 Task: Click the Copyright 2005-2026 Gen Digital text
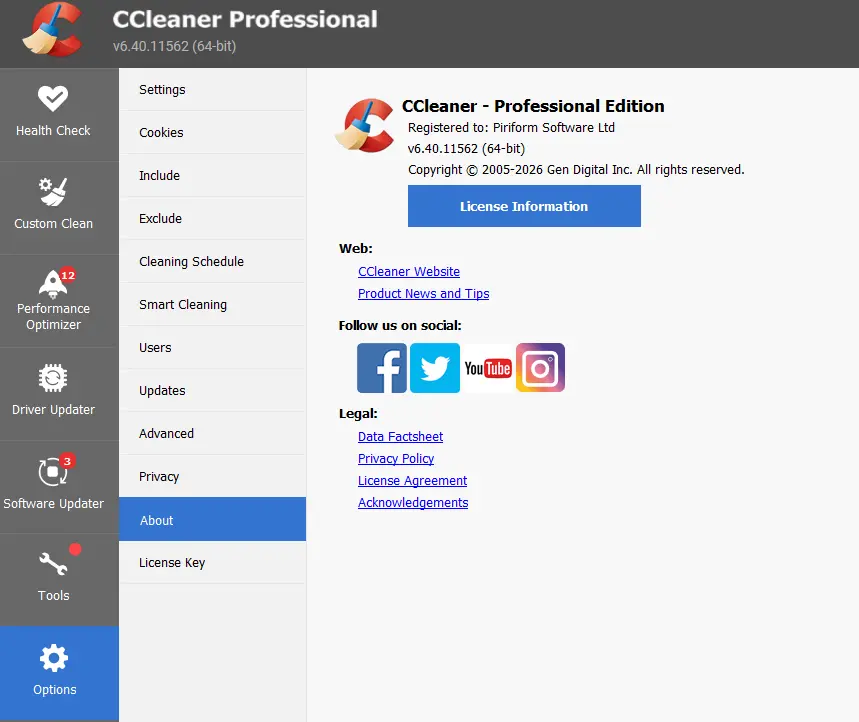(576, 170)
